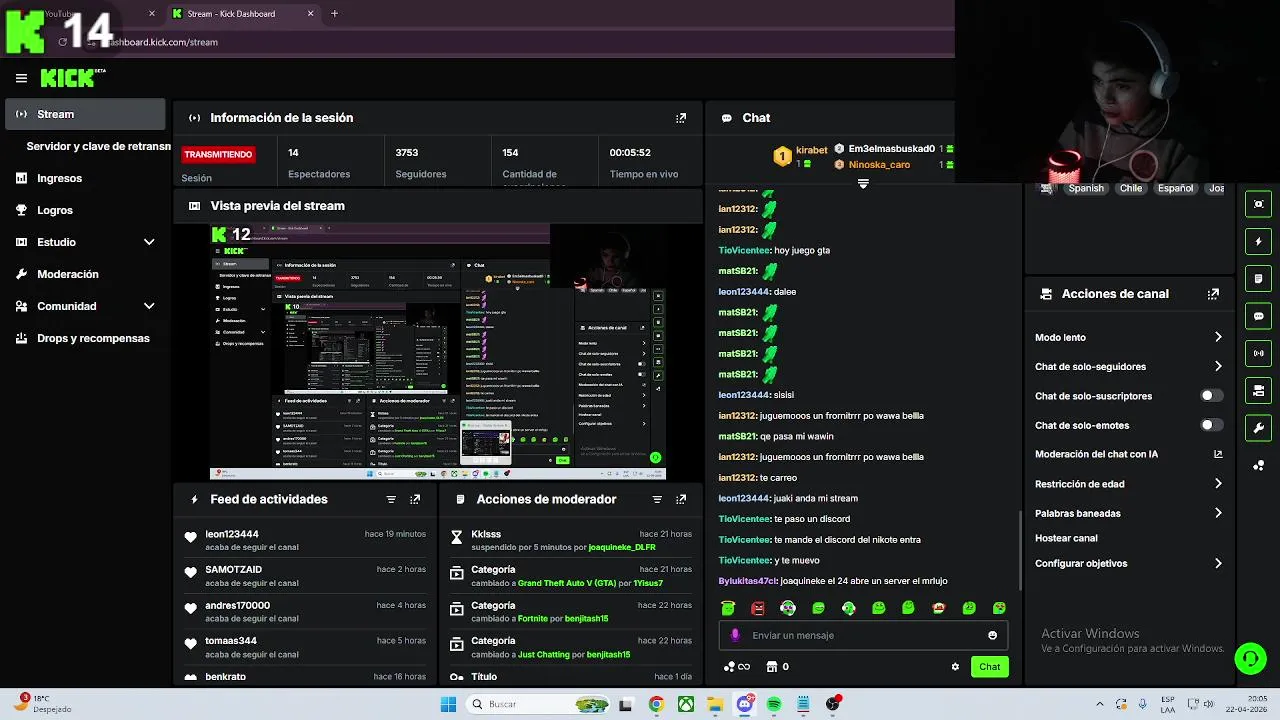Screen dimensions: 1280x720
Task: Open the green headset support button
Action: (1250, 658)
